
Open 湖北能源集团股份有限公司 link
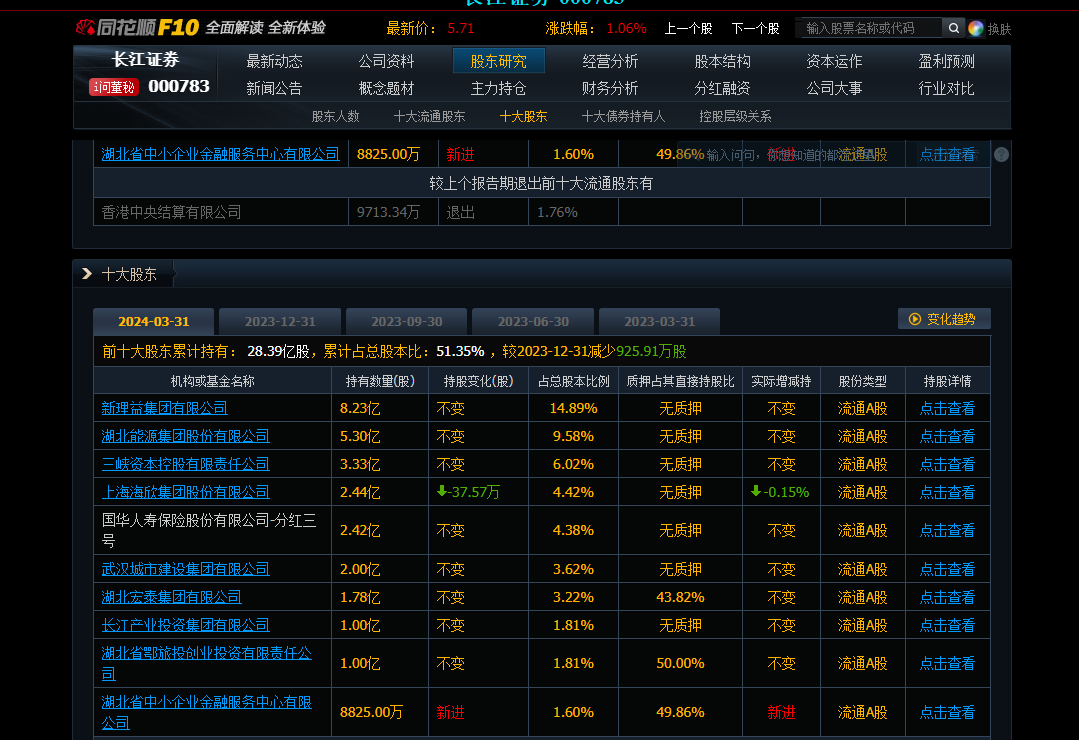[186, 436]
